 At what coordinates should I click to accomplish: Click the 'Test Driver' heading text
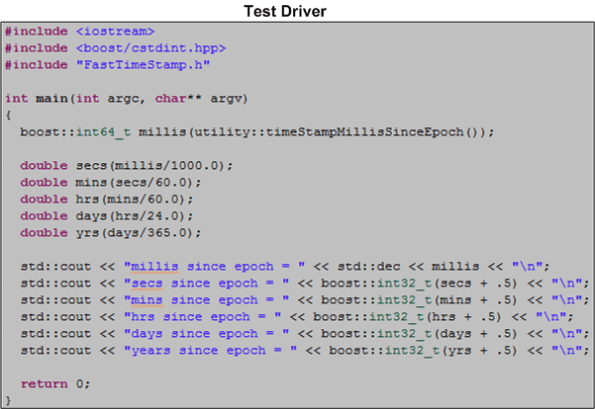pos(285,11)
